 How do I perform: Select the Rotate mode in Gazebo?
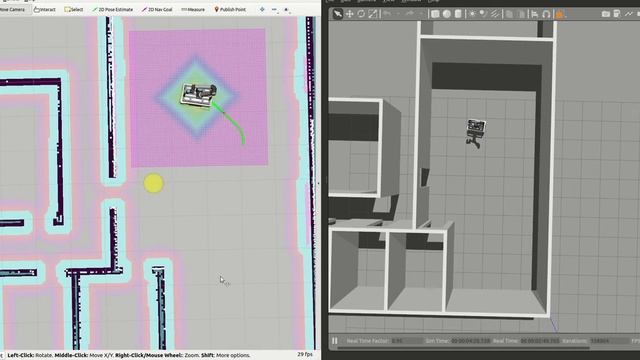361,14
